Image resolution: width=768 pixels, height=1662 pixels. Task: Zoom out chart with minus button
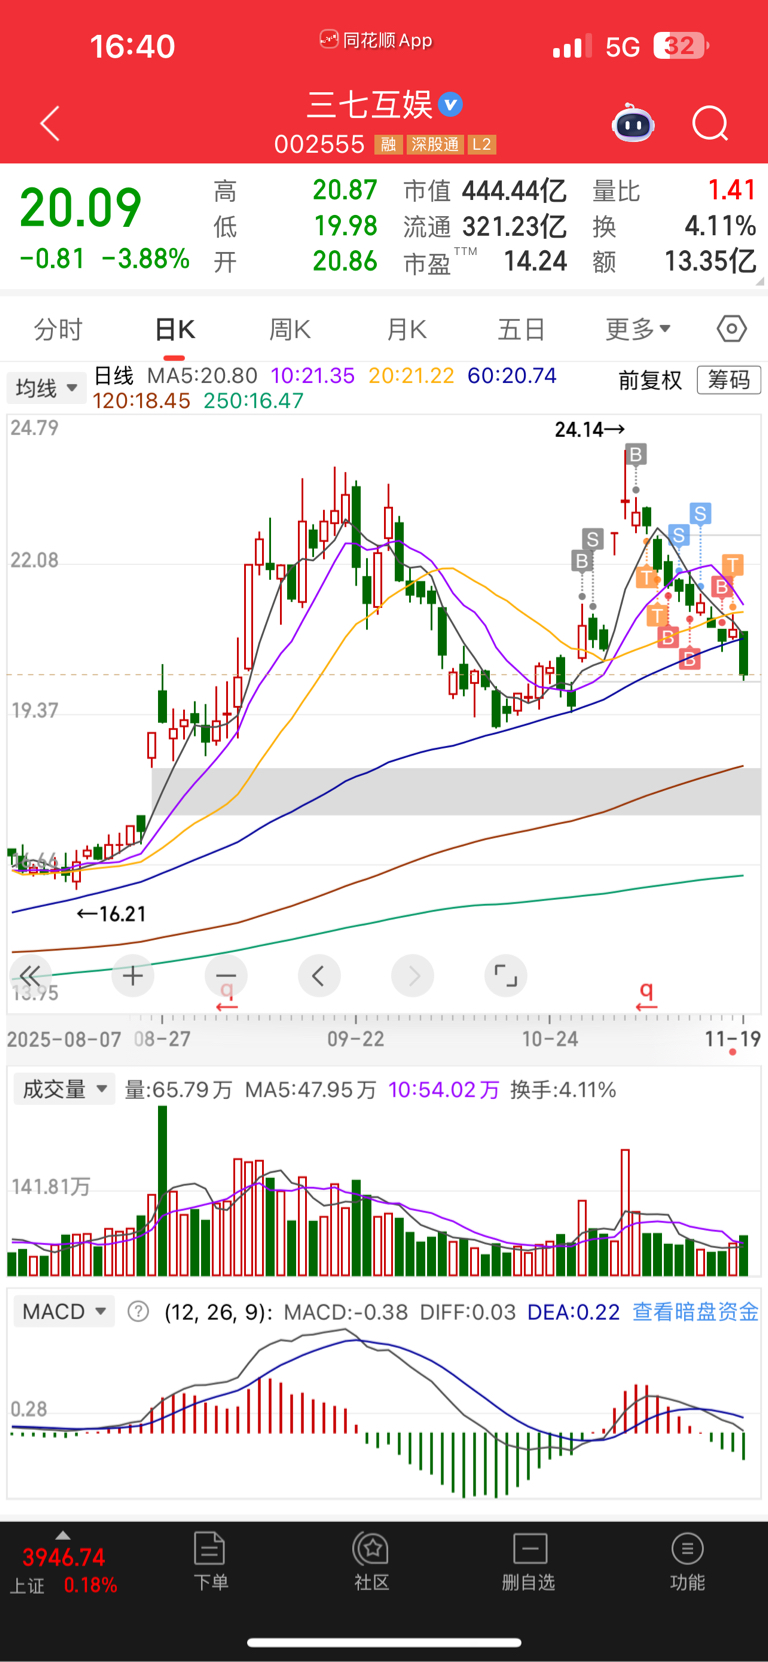point(226,975)
